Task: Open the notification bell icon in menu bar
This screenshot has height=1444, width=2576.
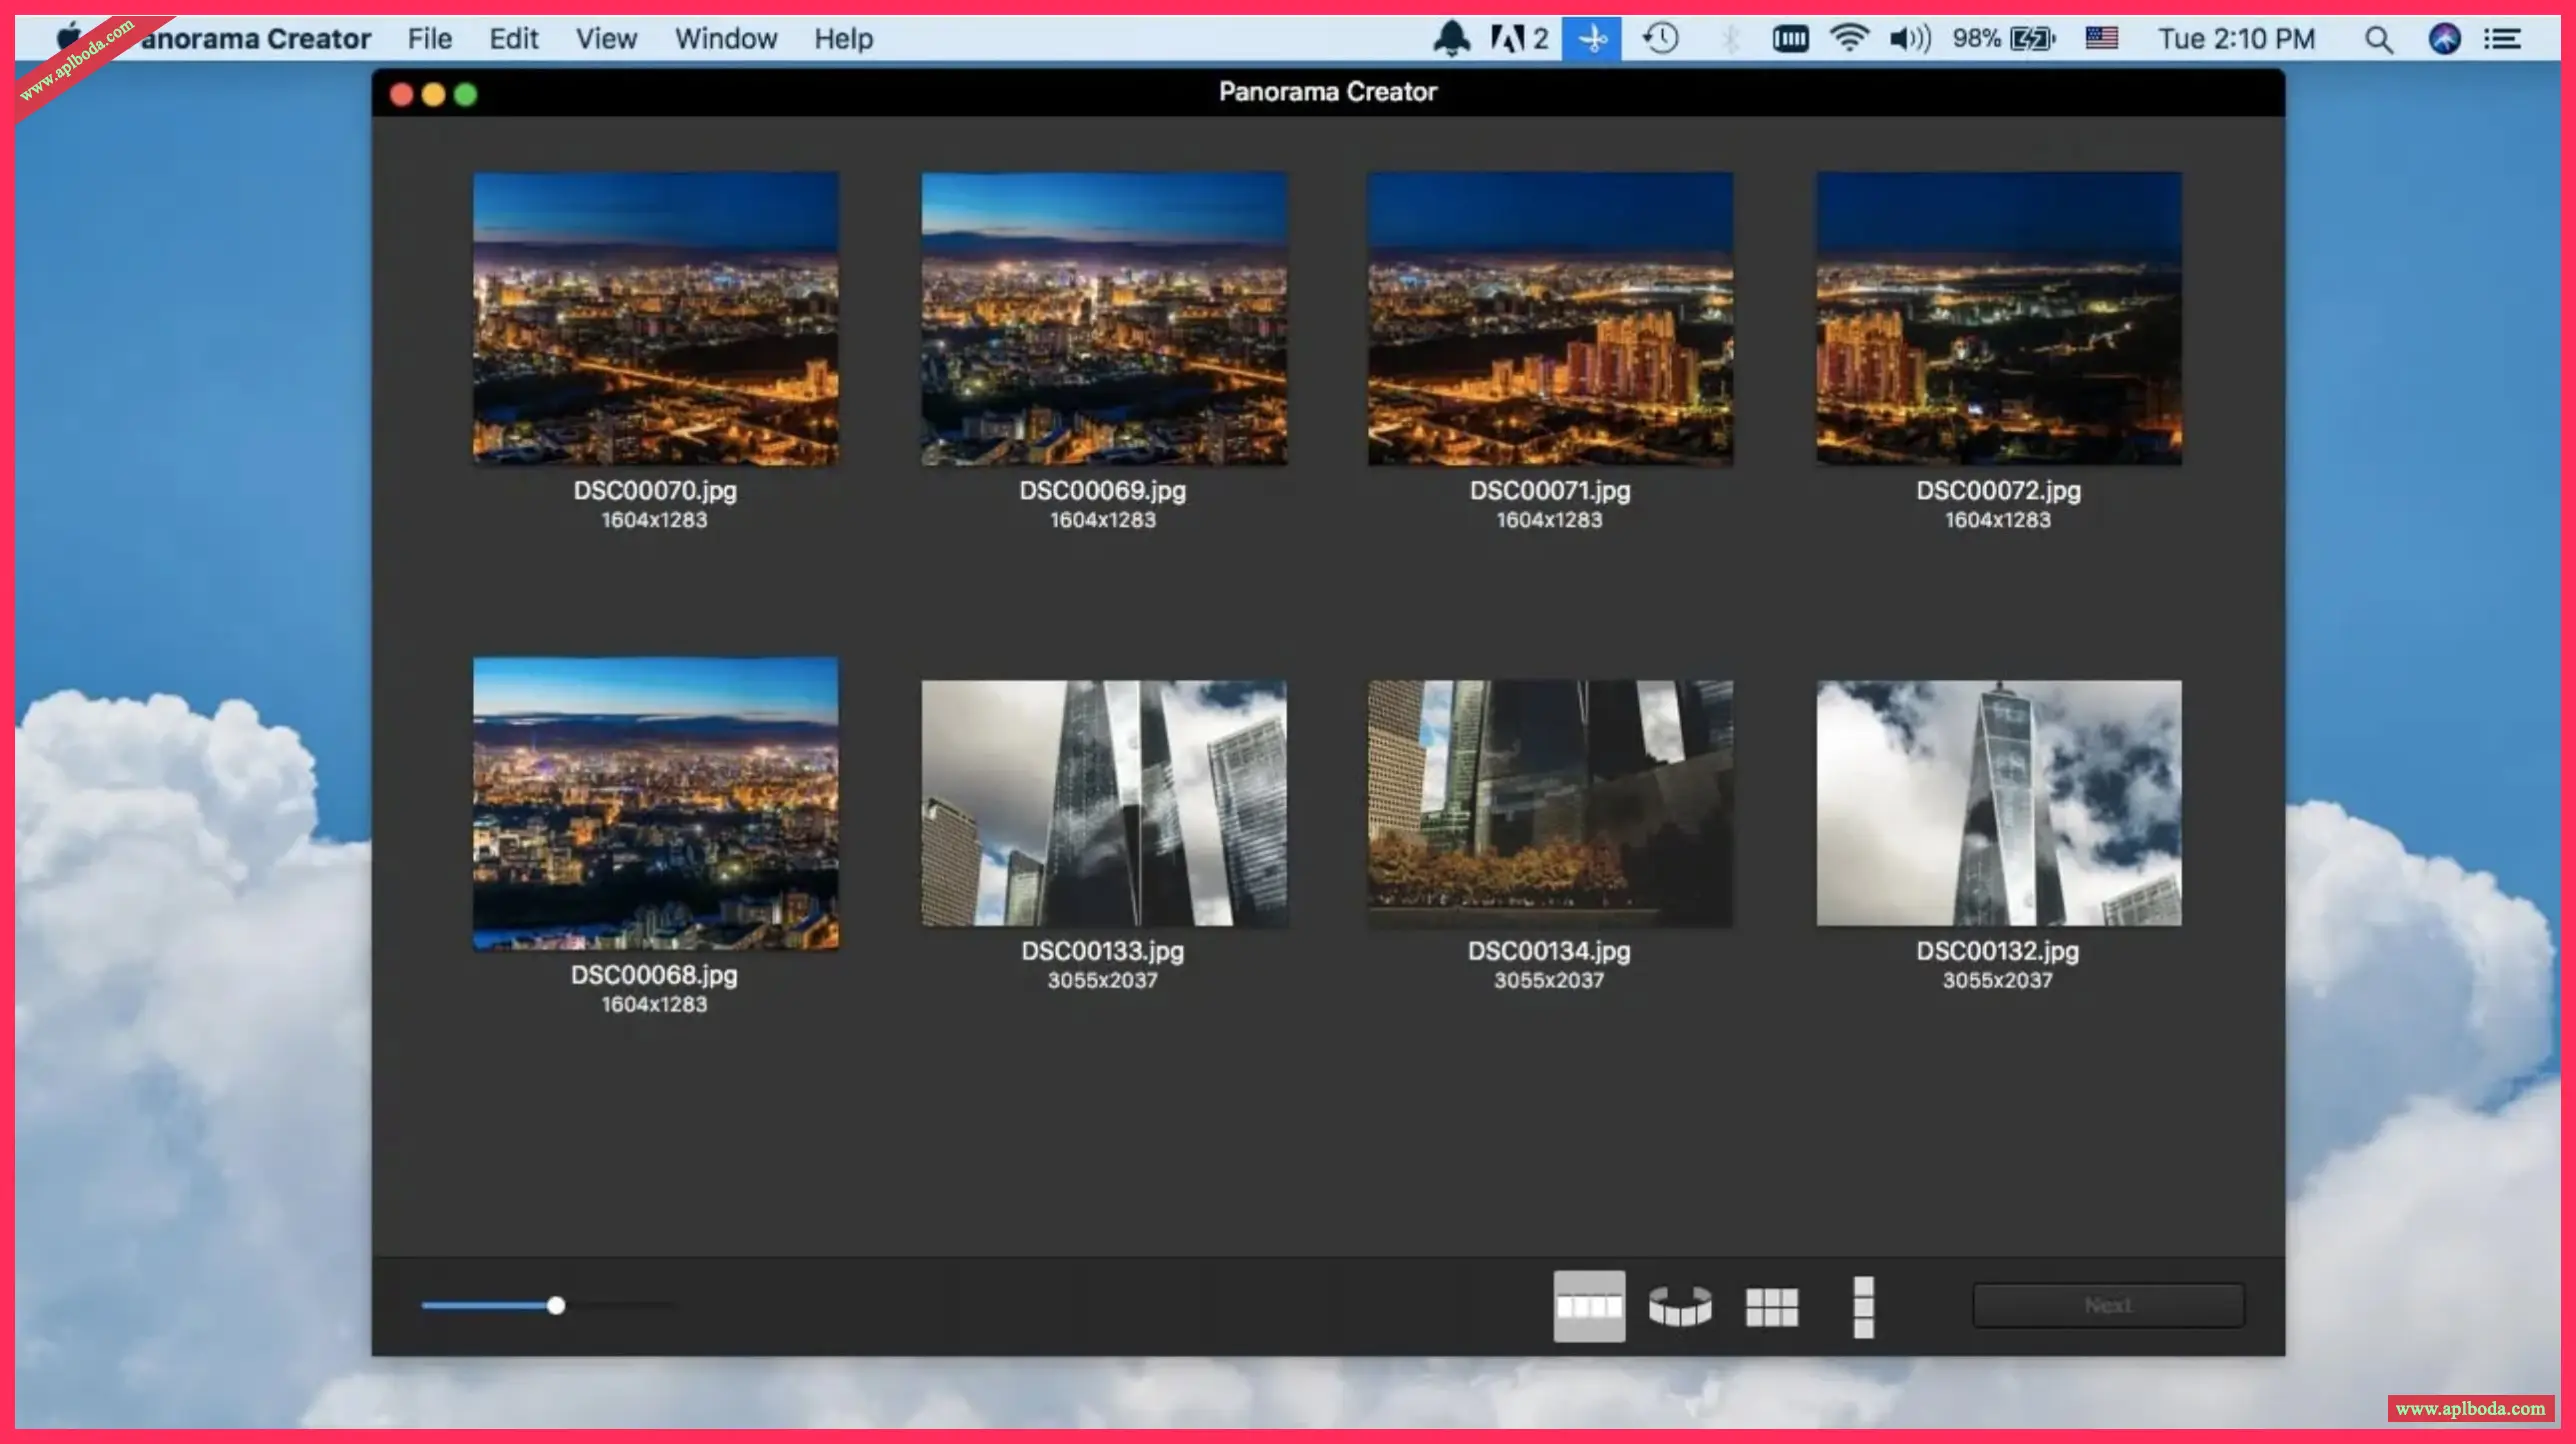Action: point(1451,39)
